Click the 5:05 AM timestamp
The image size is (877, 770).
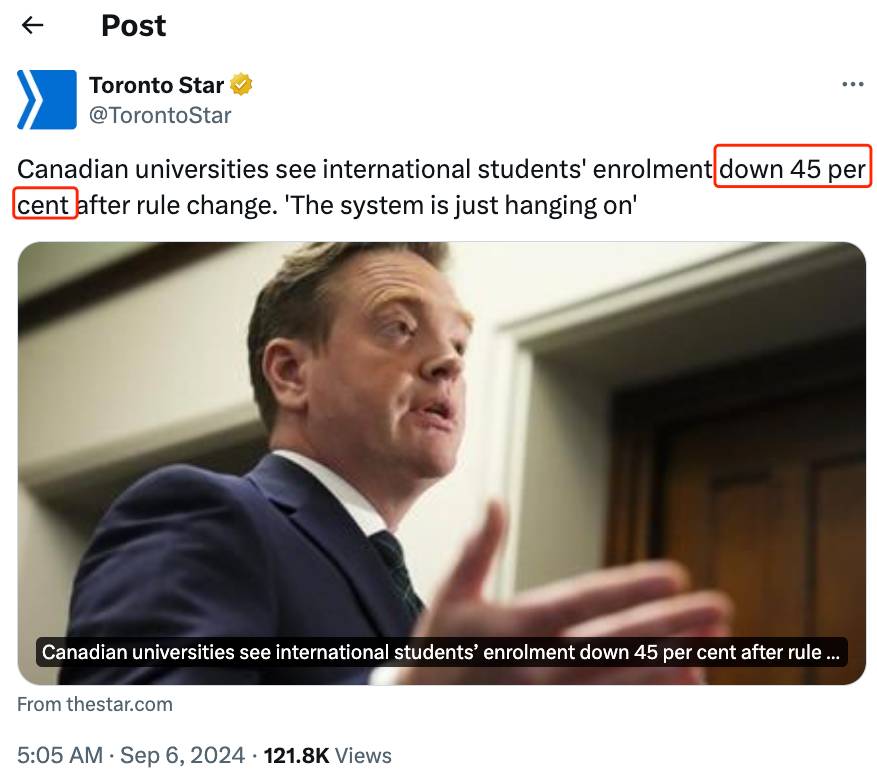(62, 755)
